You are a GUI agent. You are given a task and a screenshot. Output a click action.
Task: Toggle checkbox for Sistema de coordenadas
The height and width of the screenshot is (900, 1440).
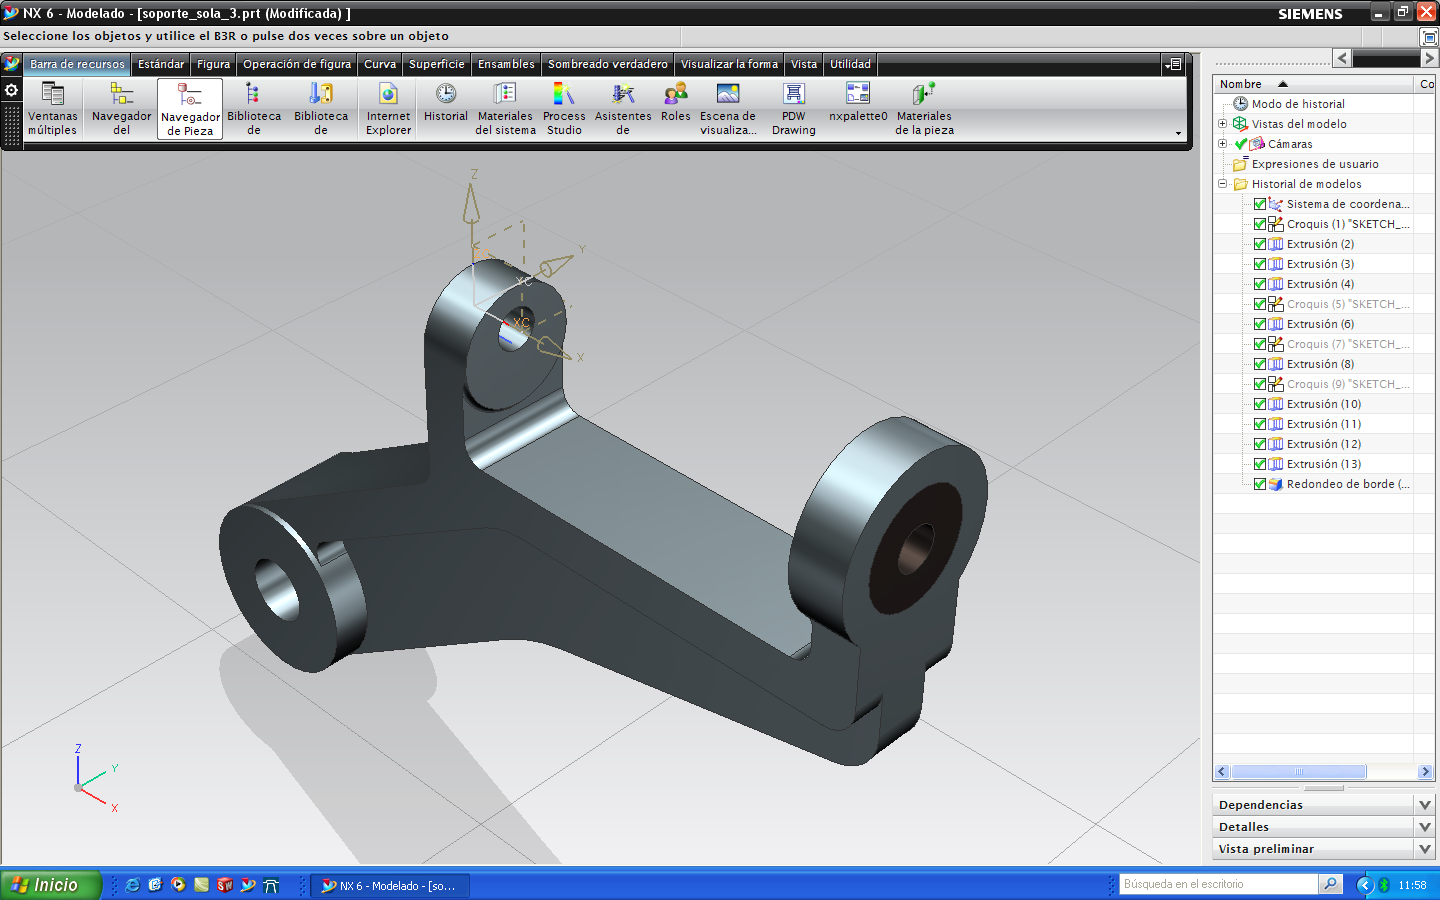[x=1260, y=204]
